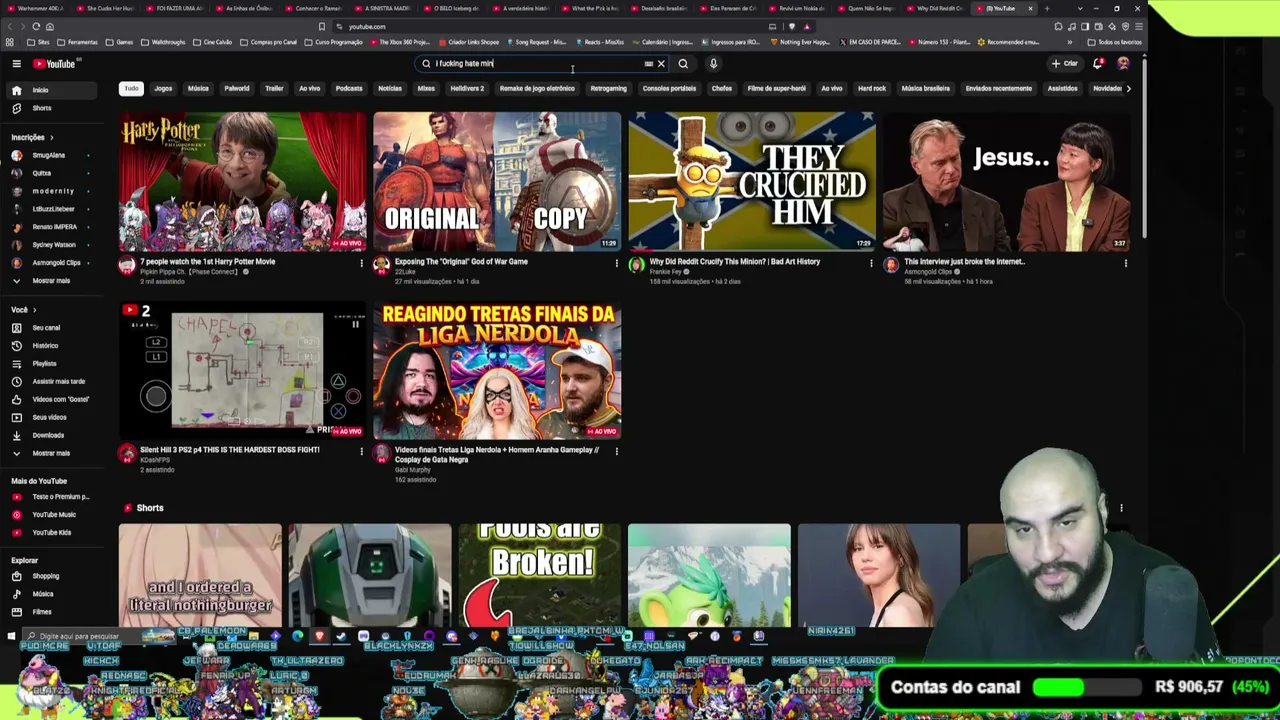Select the Música brasileira filter chip
The image size is (1280, 720).
pyautogui.click(x=926, y=89)
